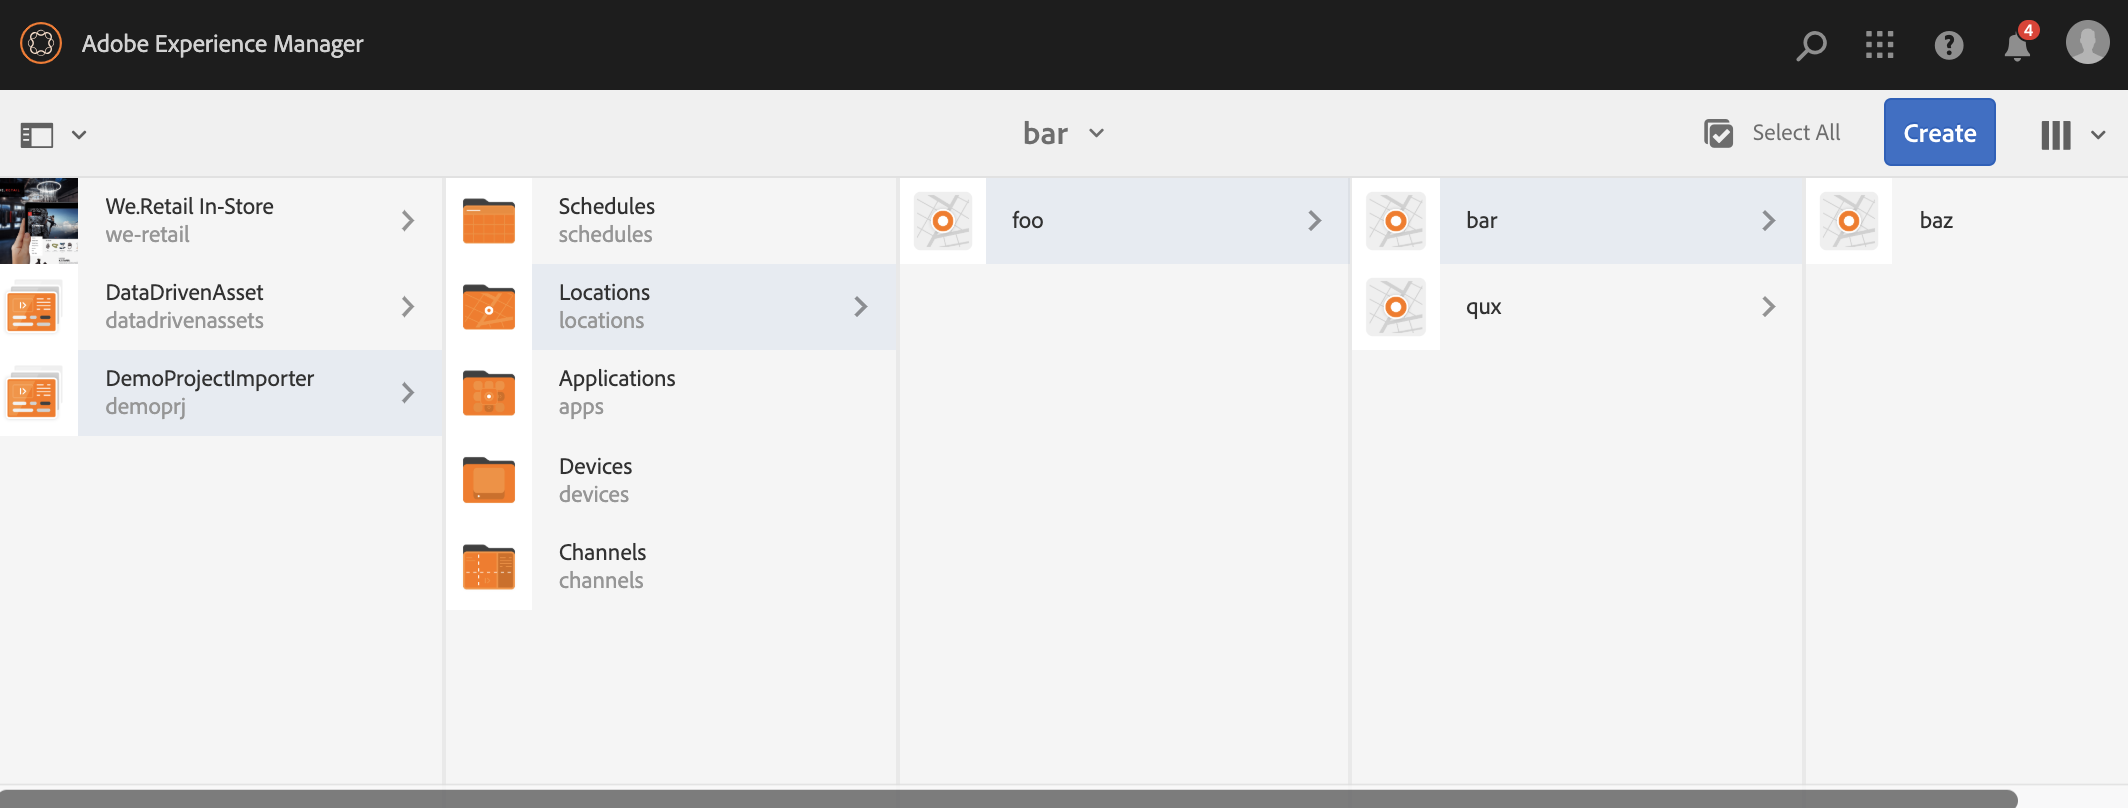The height and width of the screenshot is (808, 2128).
Task: Click the Adobe Experience Manager logo icon
Action: coord(41,44)
